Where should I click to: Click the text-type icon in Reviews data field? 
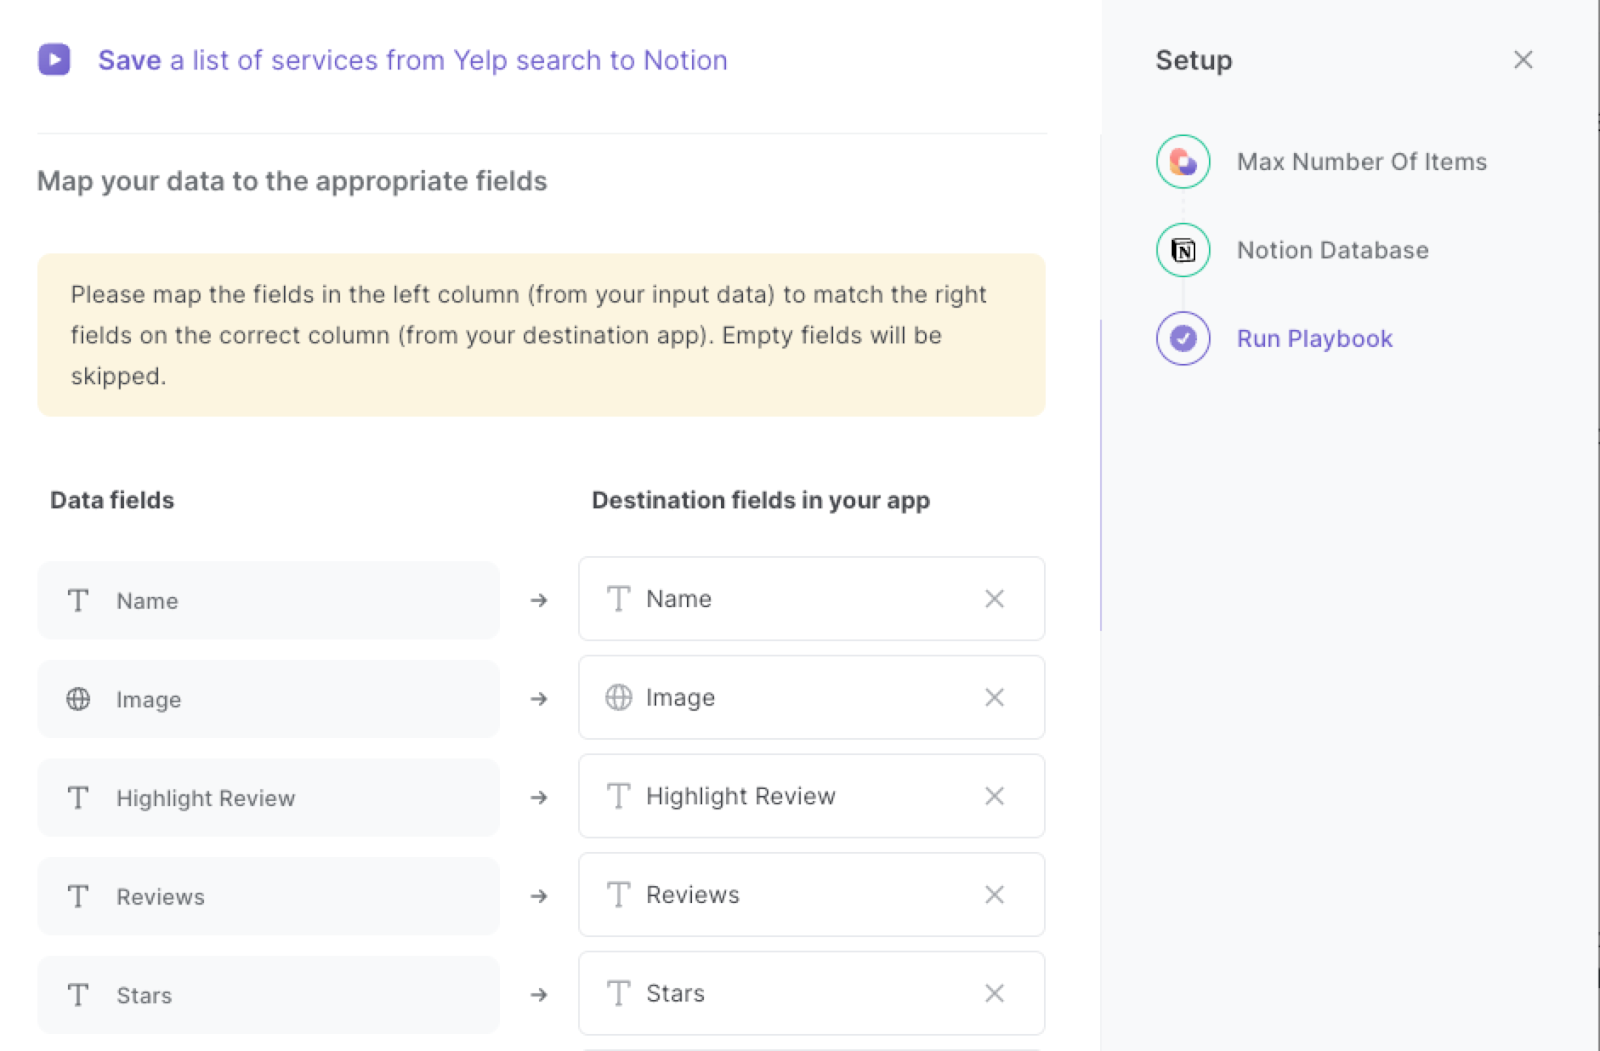click(x=78, y=896)
